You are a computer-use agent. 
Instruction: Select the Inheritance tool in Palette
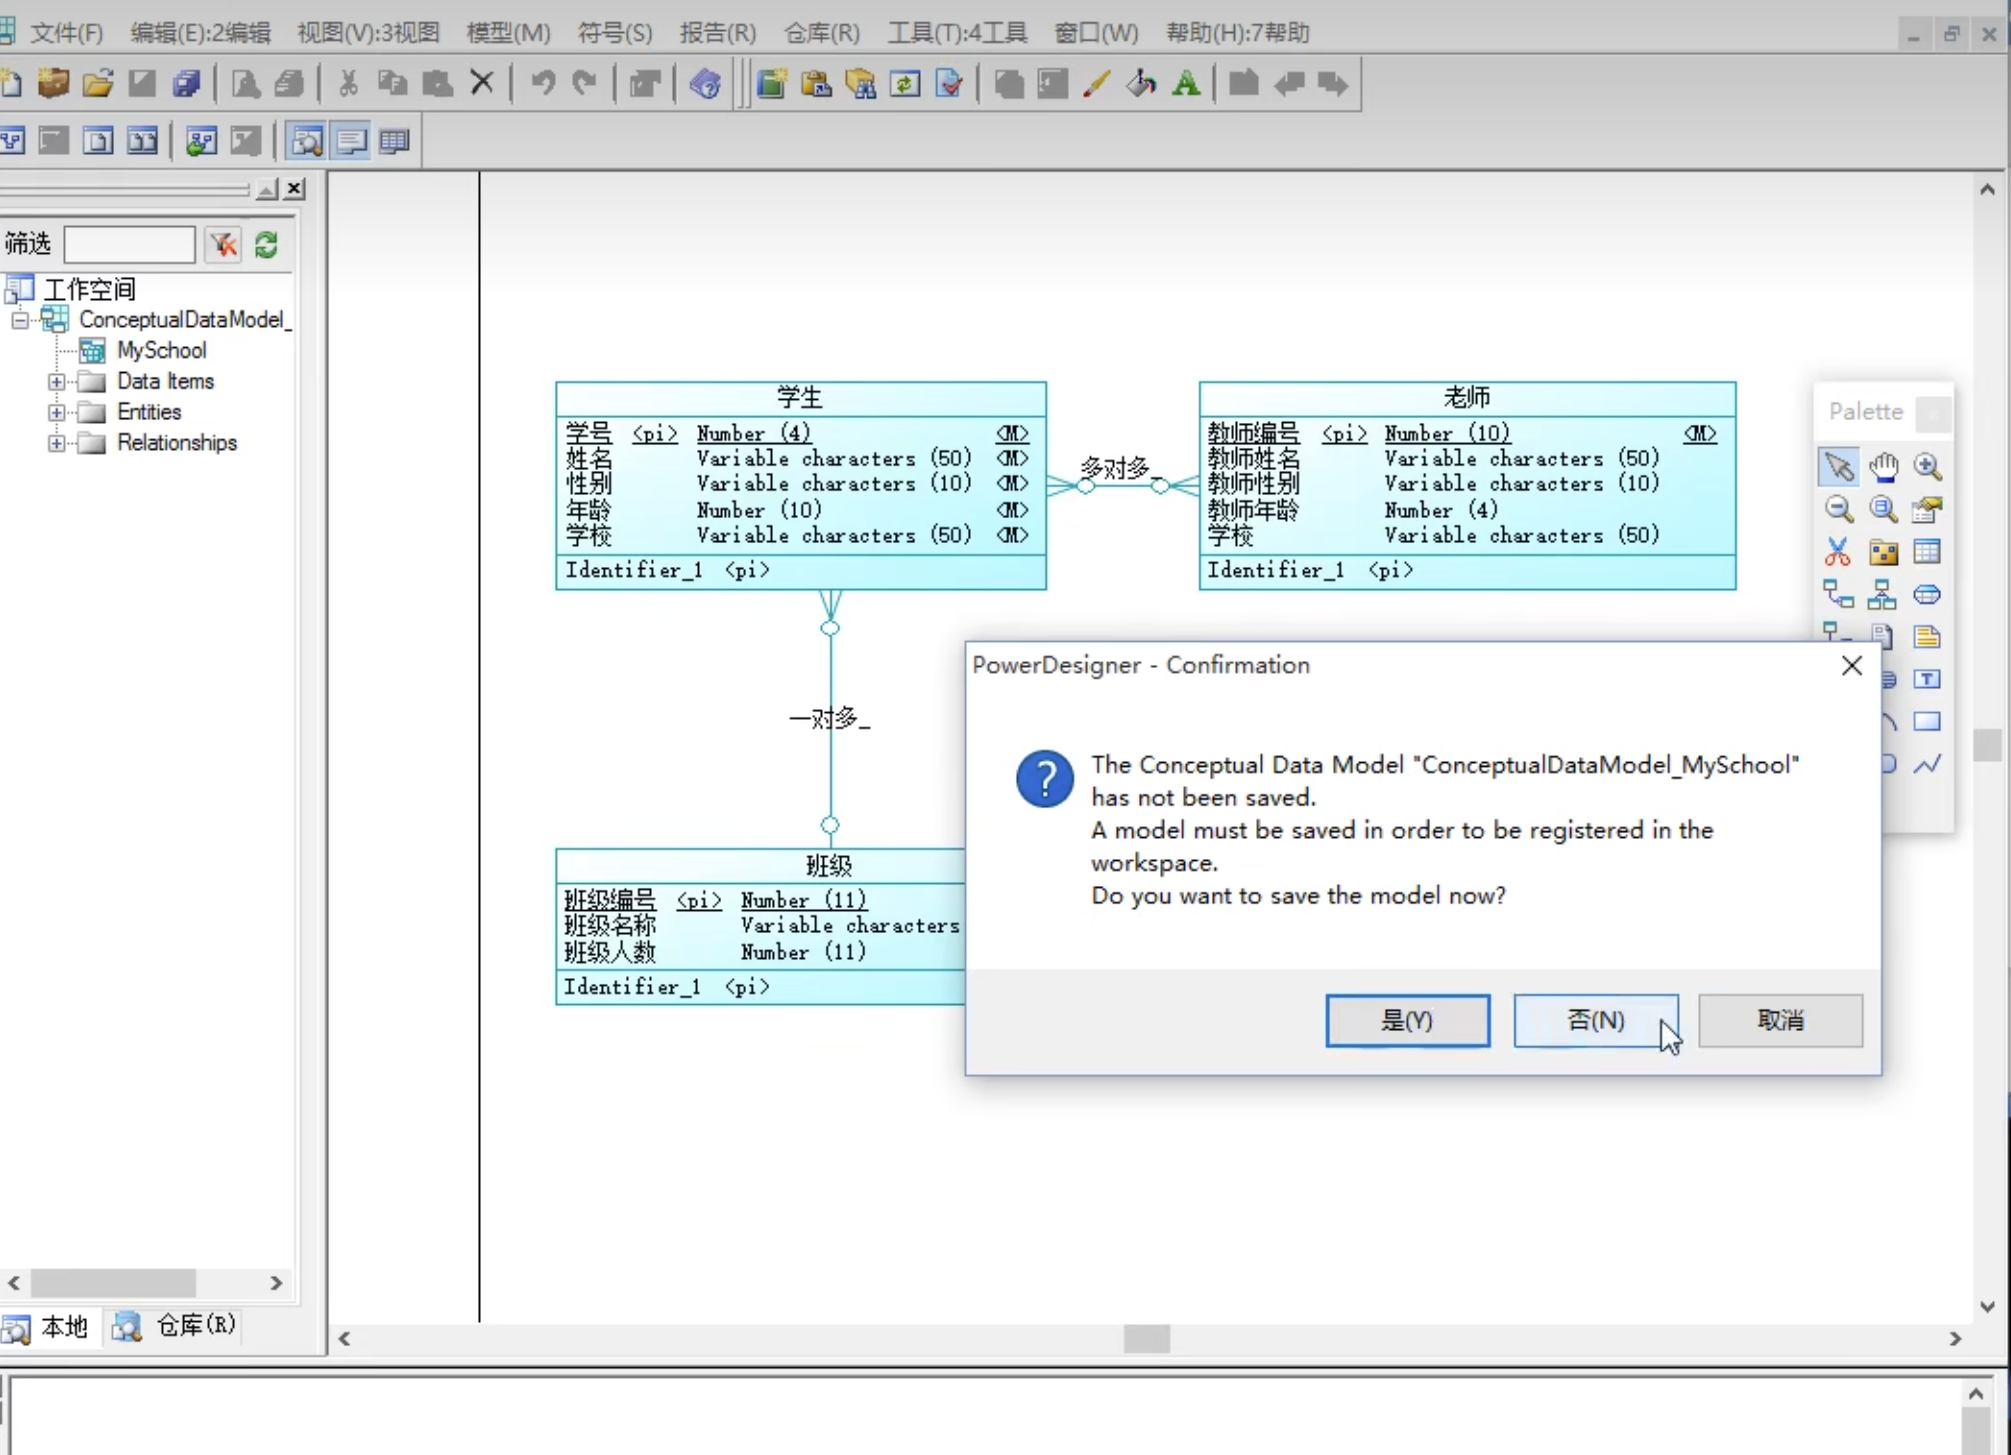pos(1882,595)
